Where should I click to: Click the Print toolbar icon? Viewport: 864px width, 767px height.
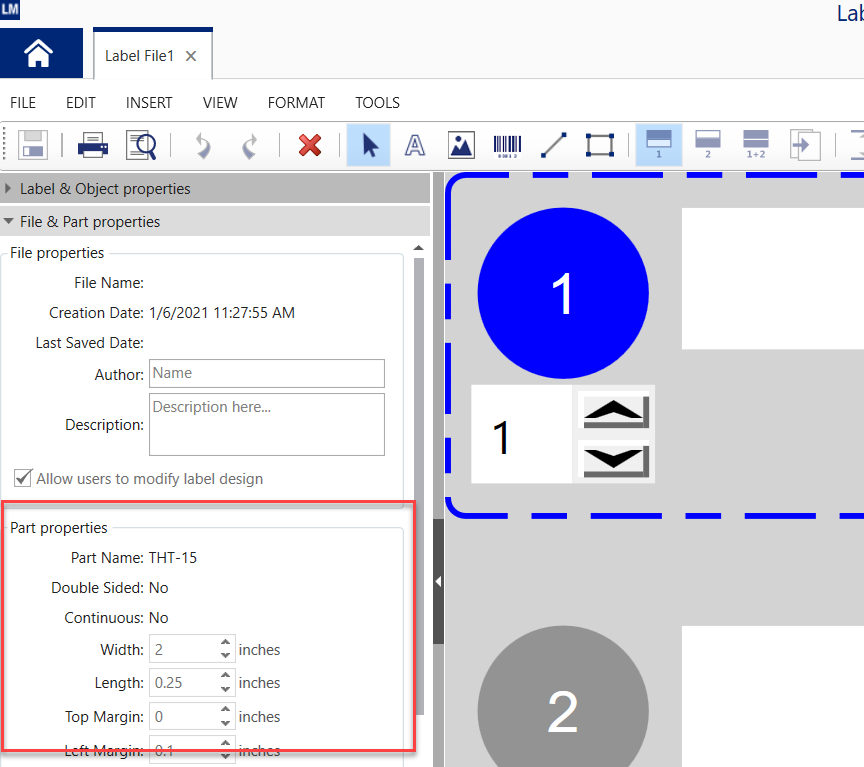point(93,145)
